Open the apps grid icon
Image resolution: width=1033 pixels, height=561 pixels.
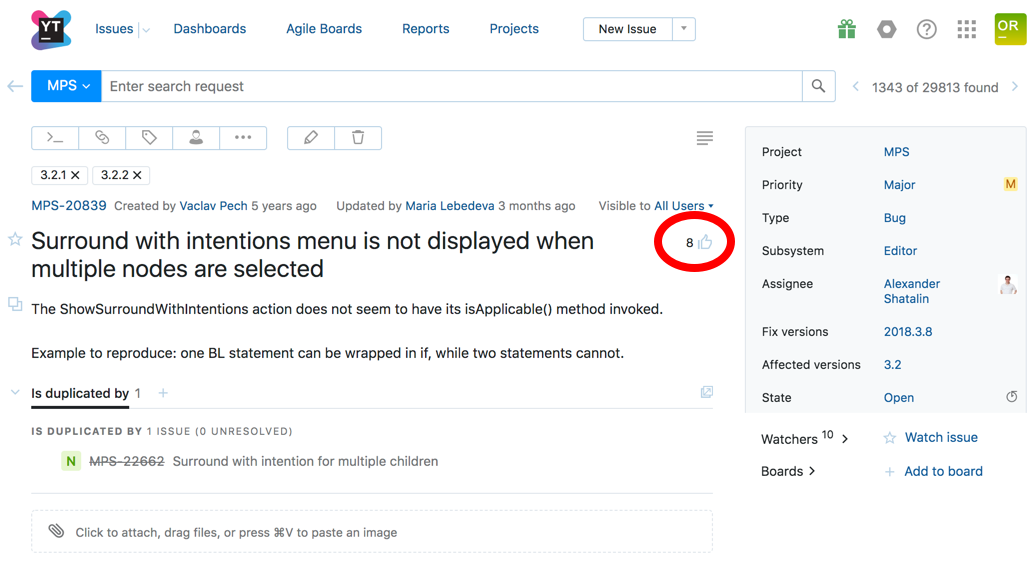pyautogui.click(x=966, y=29)
